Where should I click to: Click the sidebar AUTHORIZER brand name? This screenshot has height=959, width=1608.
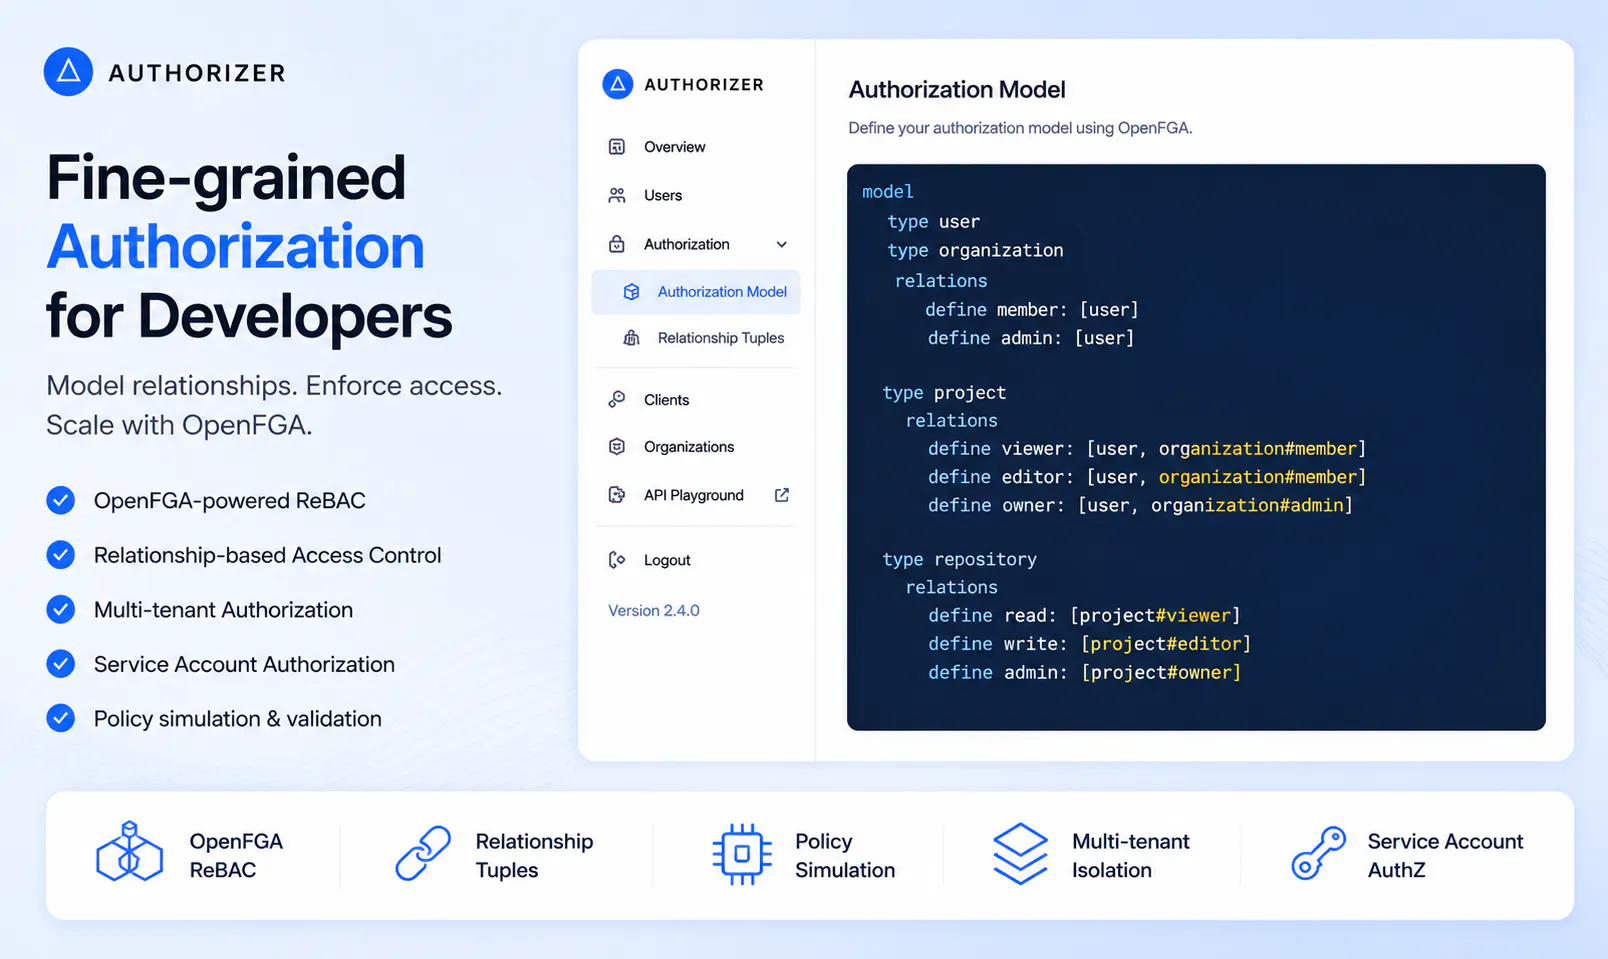[x=704, y=85]
